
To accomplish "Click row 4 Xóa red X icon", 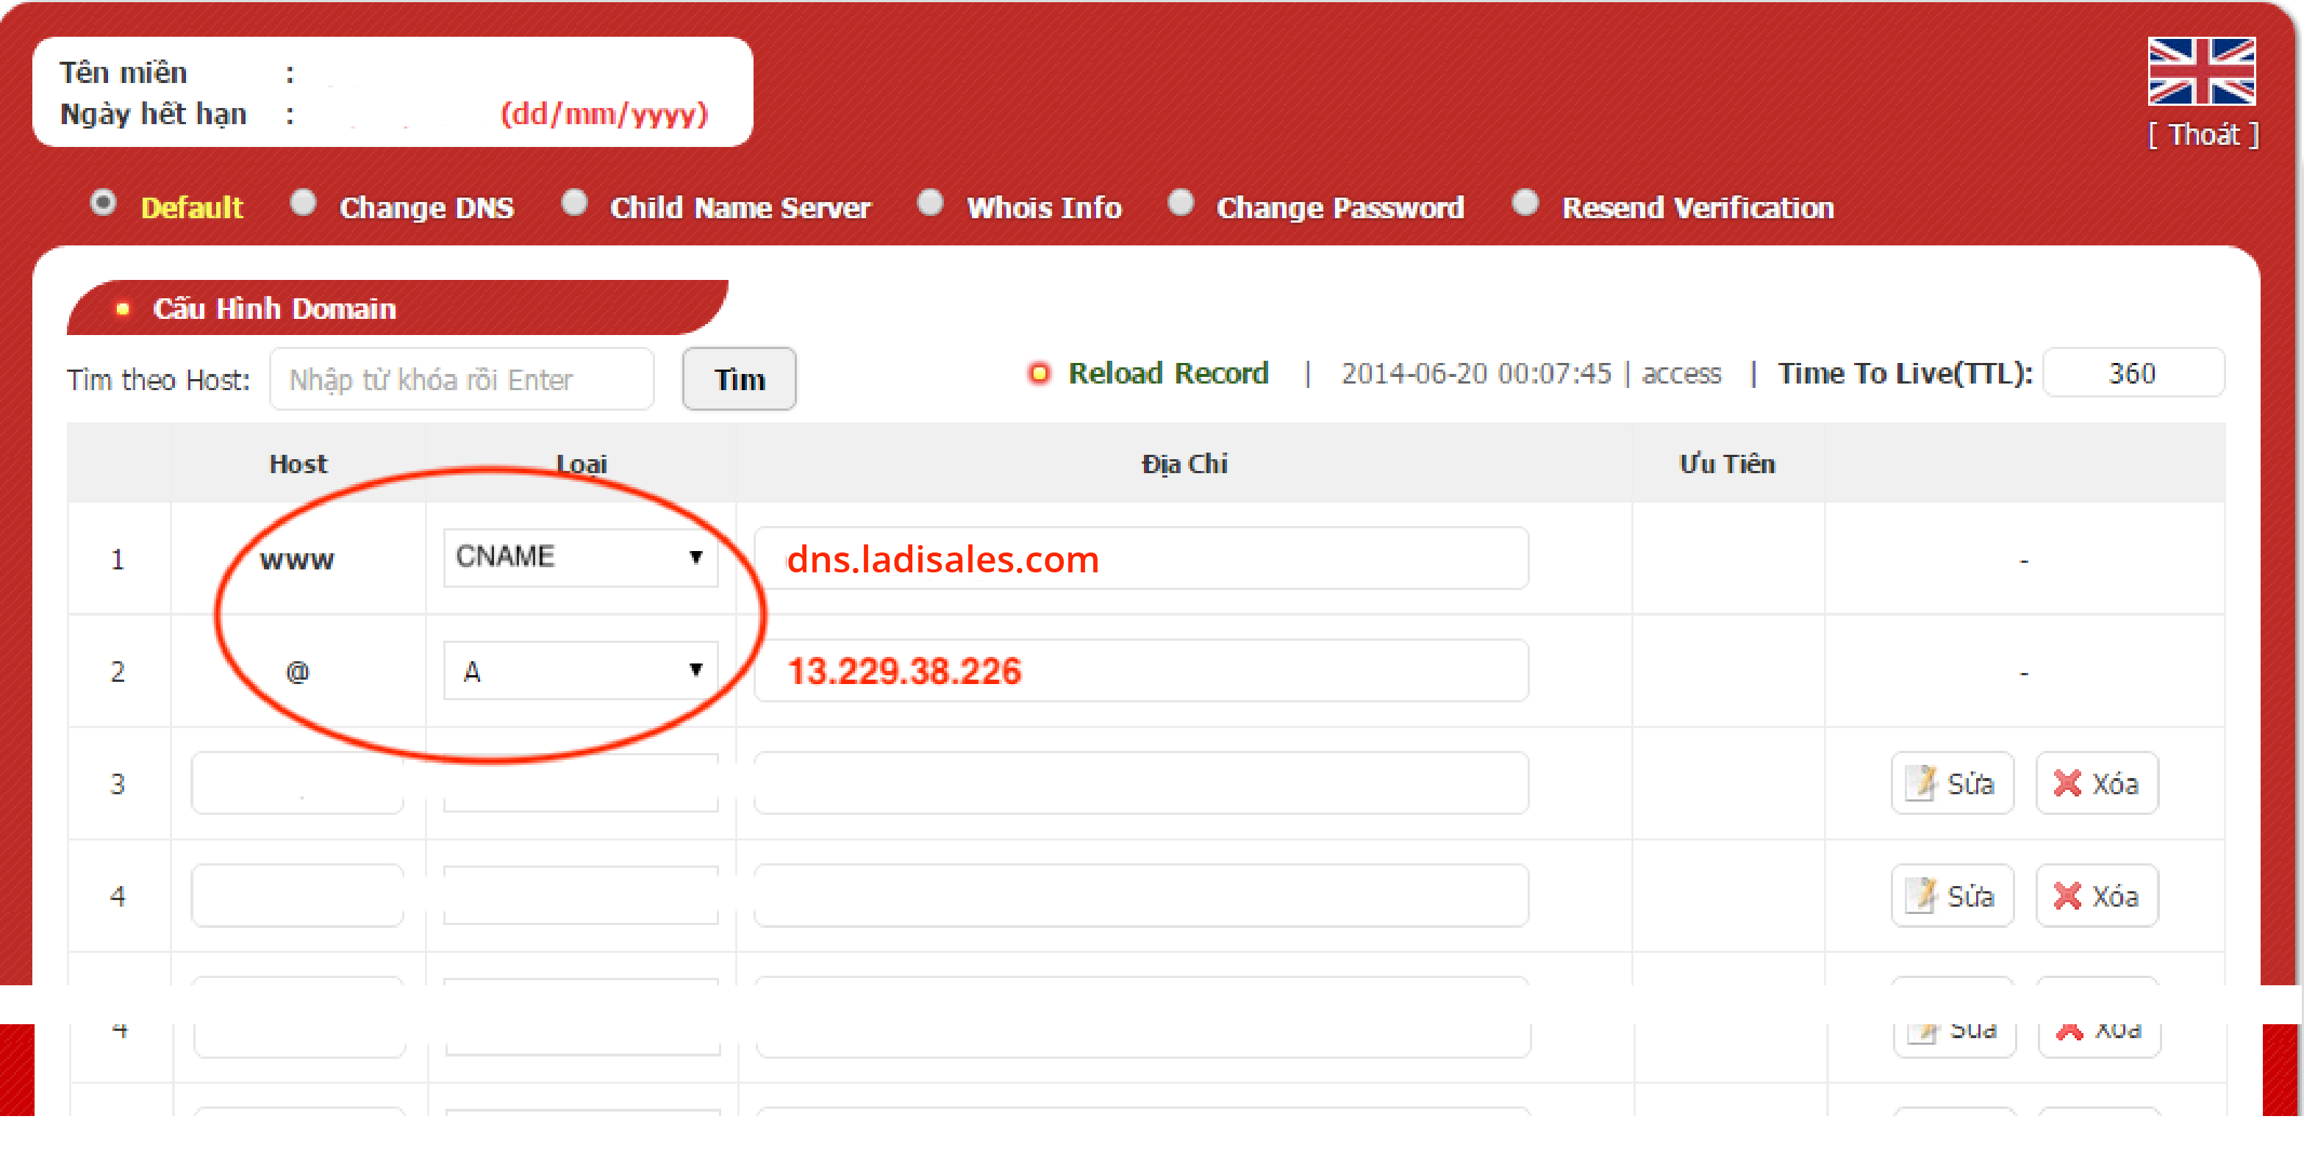I will (2066, 895).
